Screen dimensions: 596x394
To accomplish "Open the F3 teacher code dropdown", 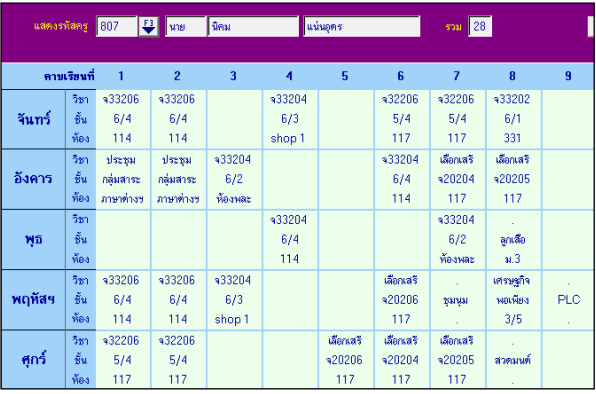I will pyautogui.click(x=149, y=27).
